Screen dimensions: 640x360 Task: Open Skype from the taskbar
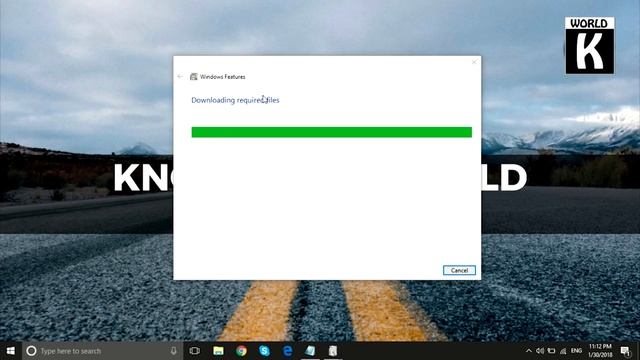[264, 351]
